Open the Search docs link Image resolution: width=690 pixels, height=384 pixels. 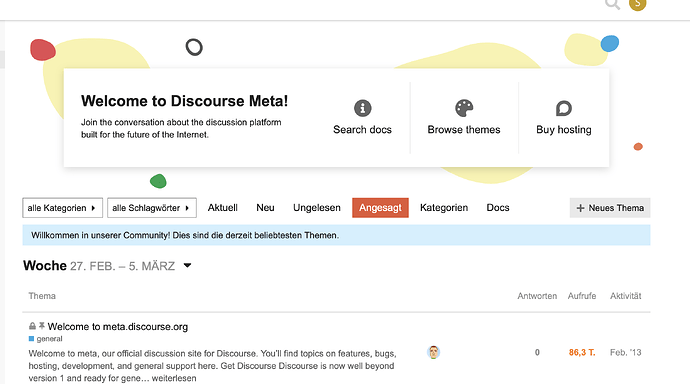click(x=362, y=130)
